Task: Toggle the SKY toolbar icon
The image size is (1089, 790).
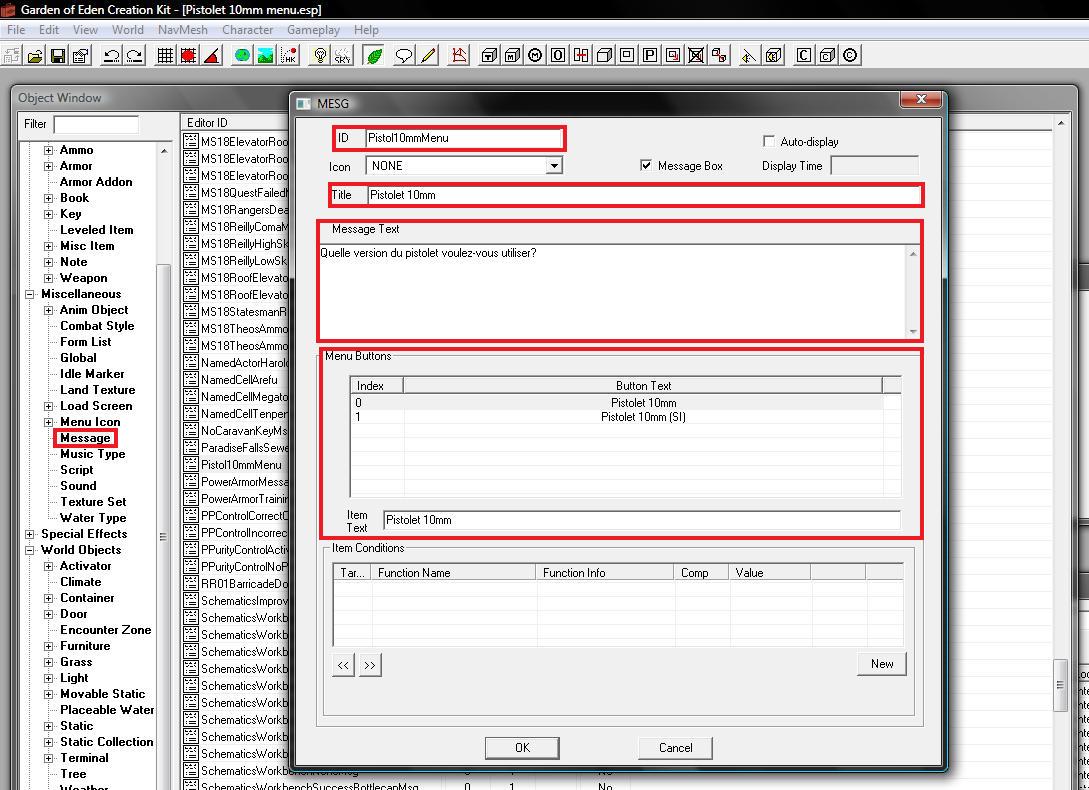Action: 343,56
